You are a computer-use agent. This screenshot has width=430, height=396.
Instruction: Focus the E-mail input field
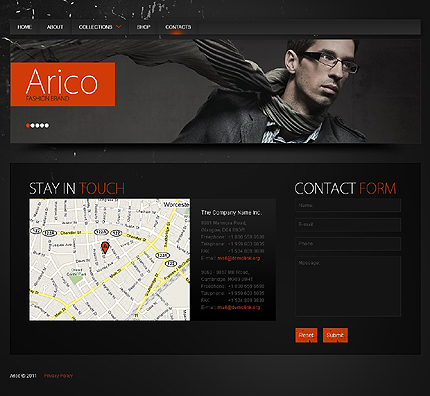coord(348,225)
